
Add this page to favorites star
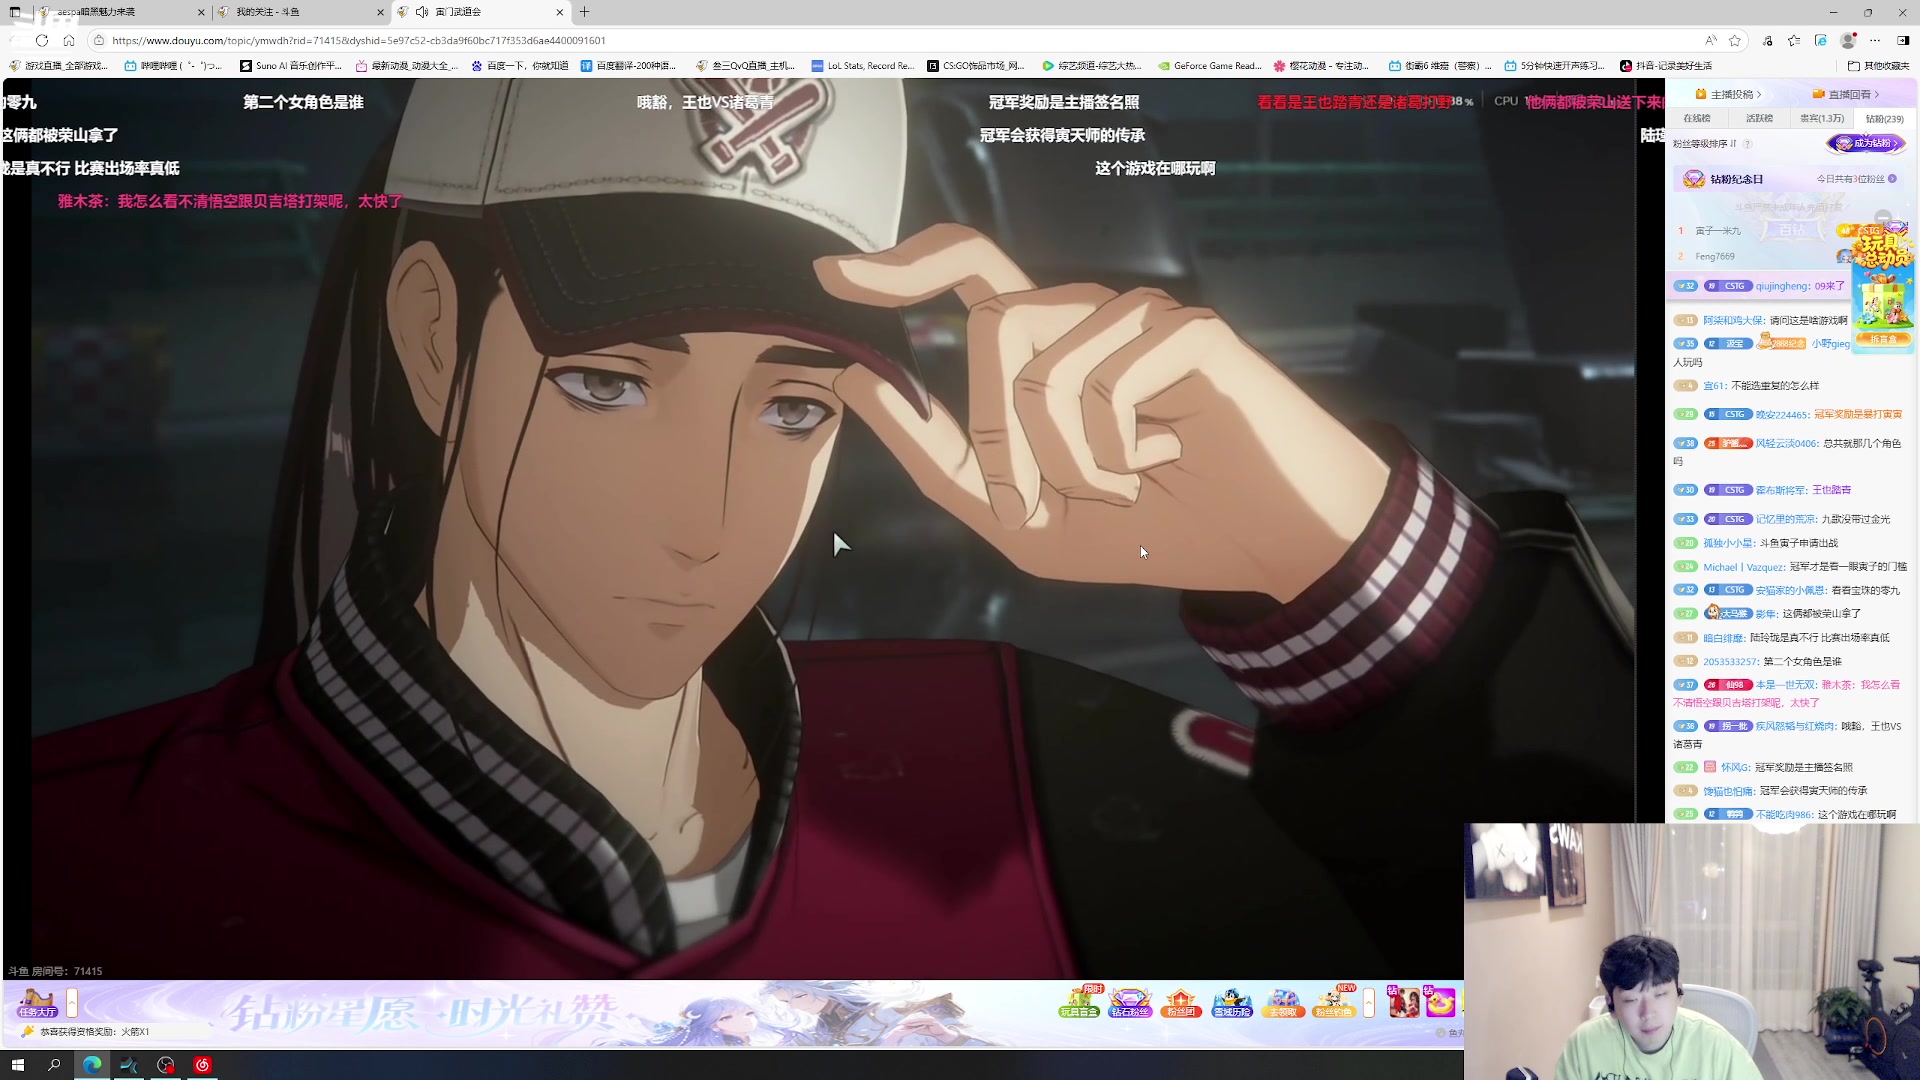(x=1735, y=40)
